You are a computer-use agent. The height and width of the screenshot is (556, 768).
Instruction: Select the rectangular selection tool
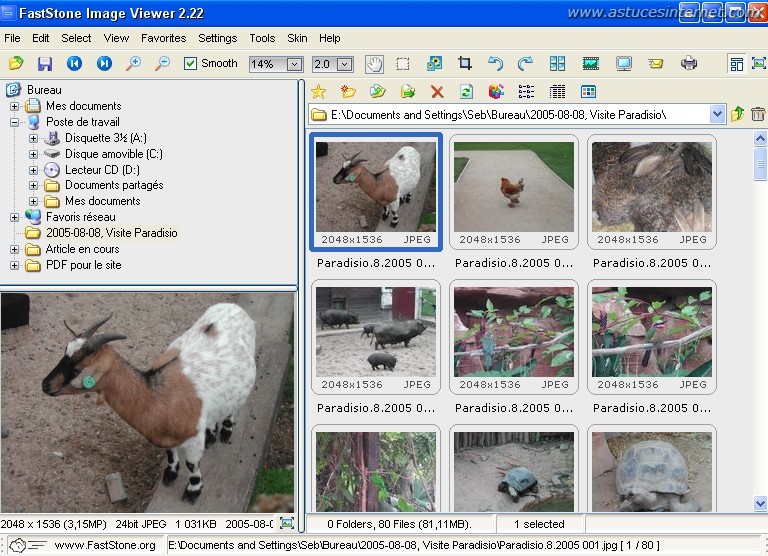403,64
